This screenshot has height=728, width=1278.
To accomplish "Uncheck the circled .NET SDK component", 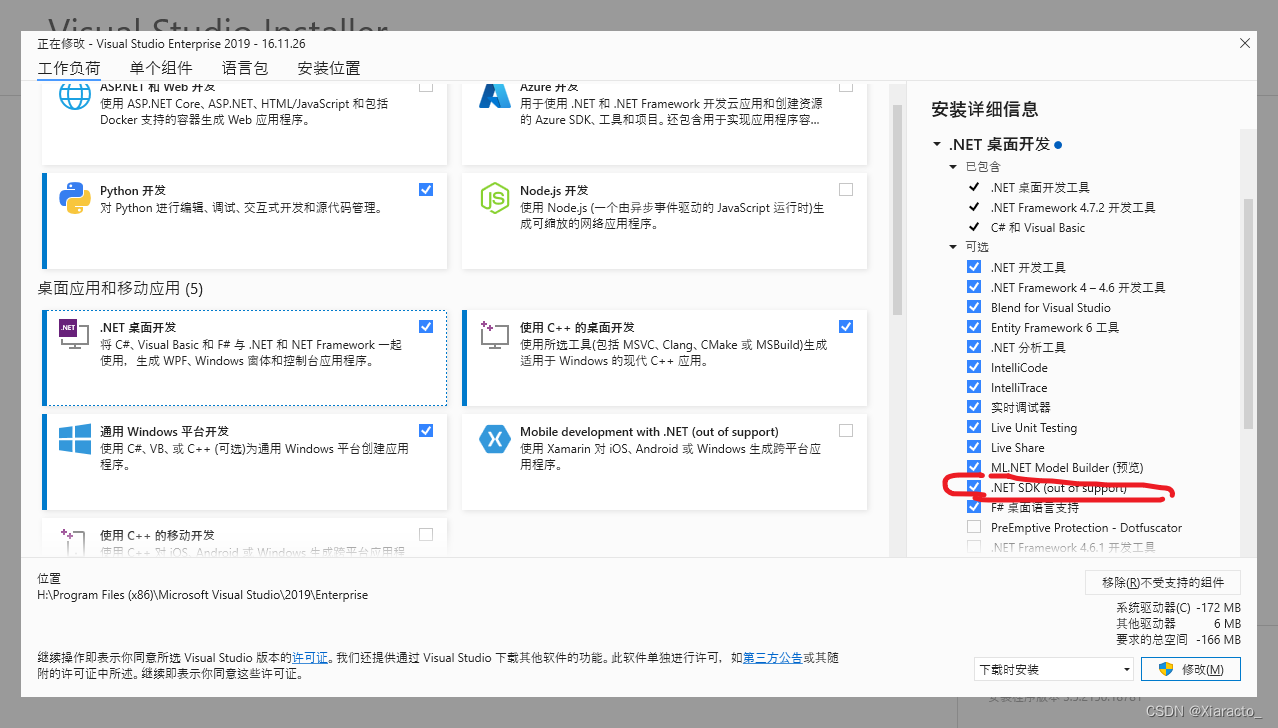I will (973, 487).
